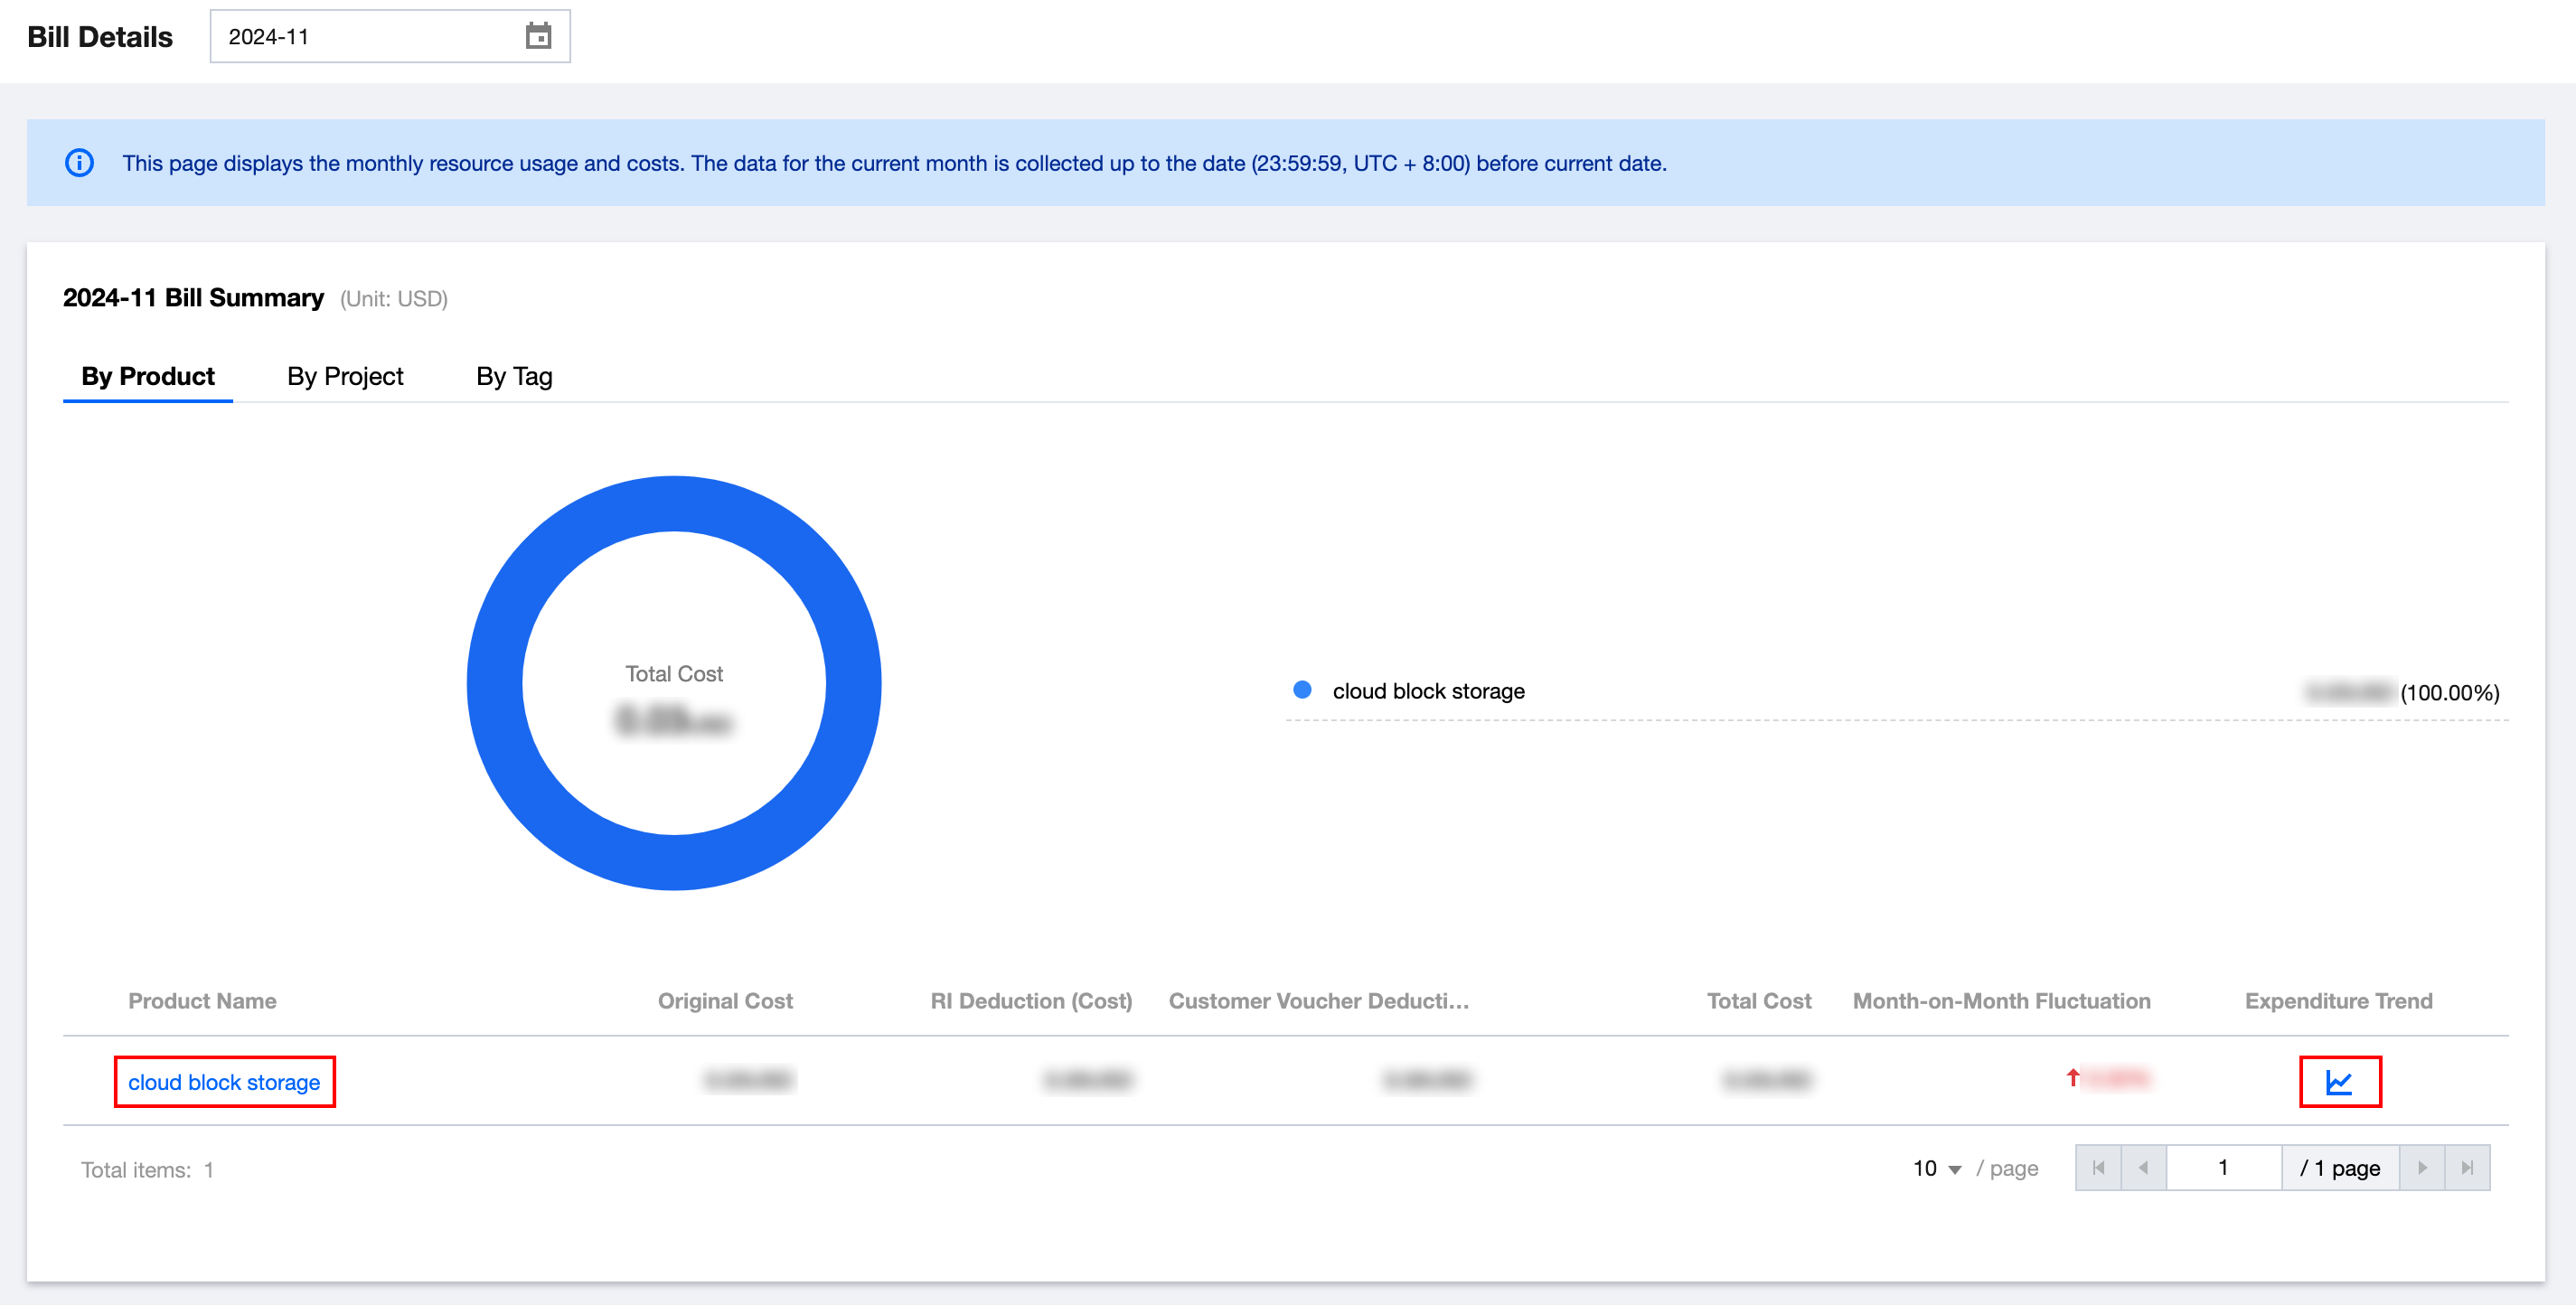2576x1305 pixels.
Task: Go to previous page arrow
Action: pos(2143,1167)
